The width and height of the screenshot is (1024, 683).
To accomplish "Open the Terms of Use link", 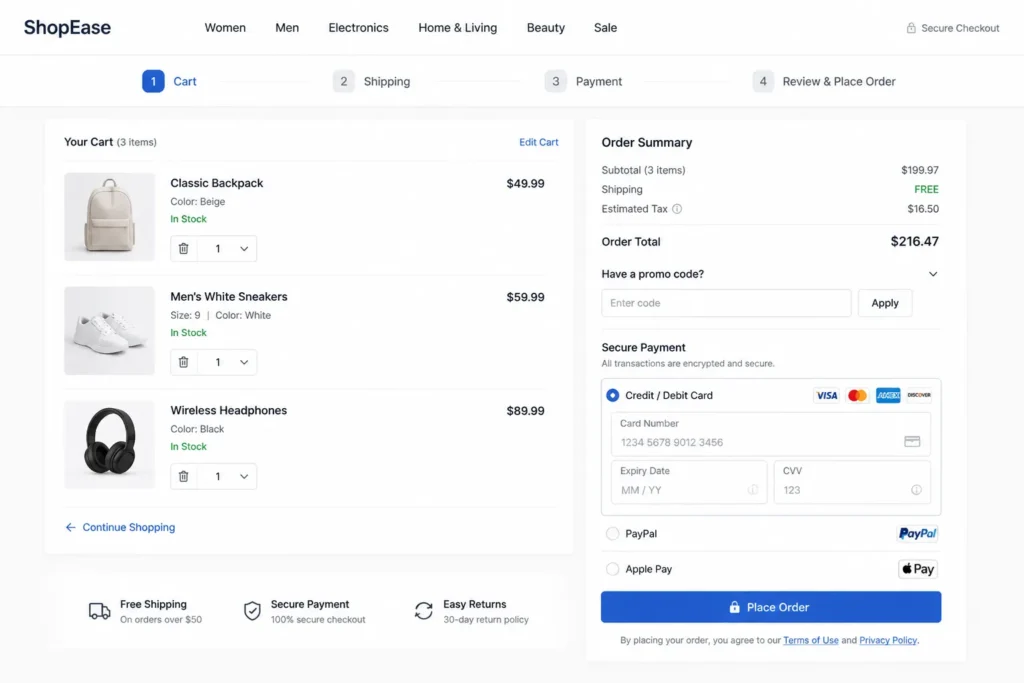I will point(810,641).
